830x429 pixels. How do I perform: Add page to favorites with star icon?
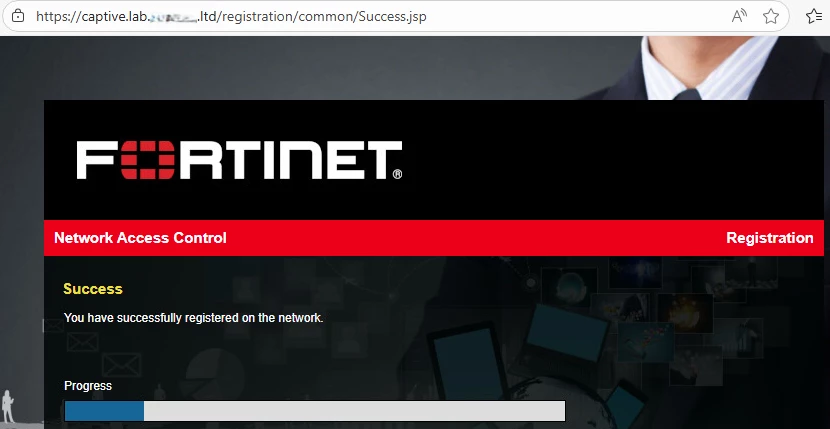pos(771,16)
